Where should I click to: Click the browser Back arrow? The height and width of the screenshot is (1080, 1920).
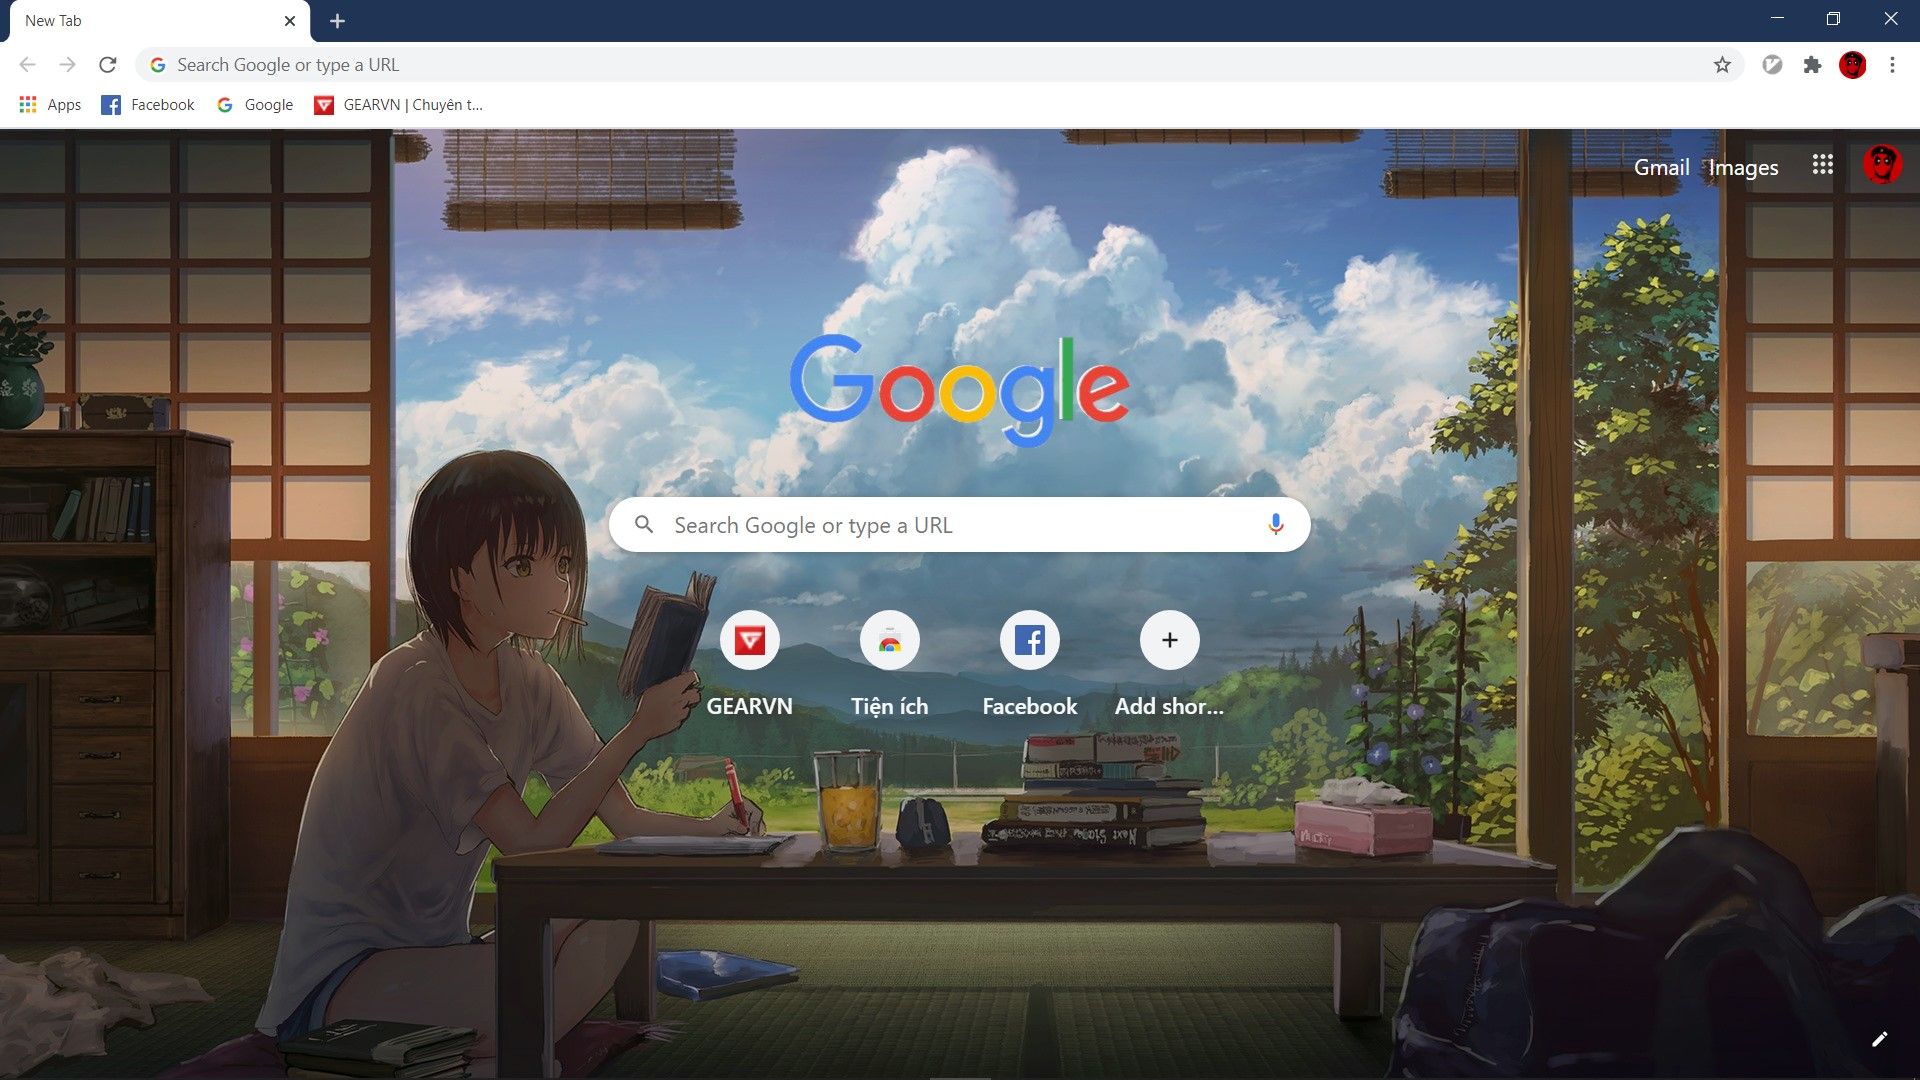click(x=27, y=65)
